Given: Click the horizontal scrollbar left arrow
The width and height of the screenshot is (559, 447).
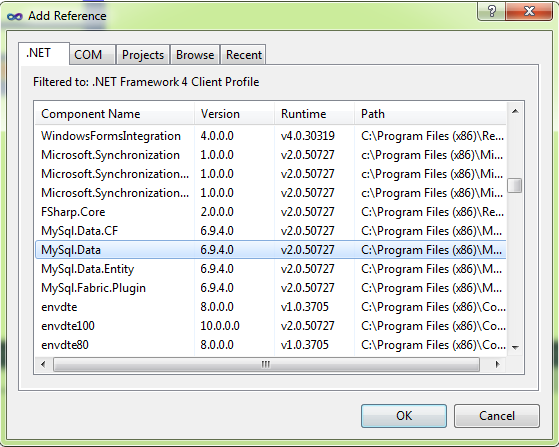Looking at the screenshot, I should [43, 364].
